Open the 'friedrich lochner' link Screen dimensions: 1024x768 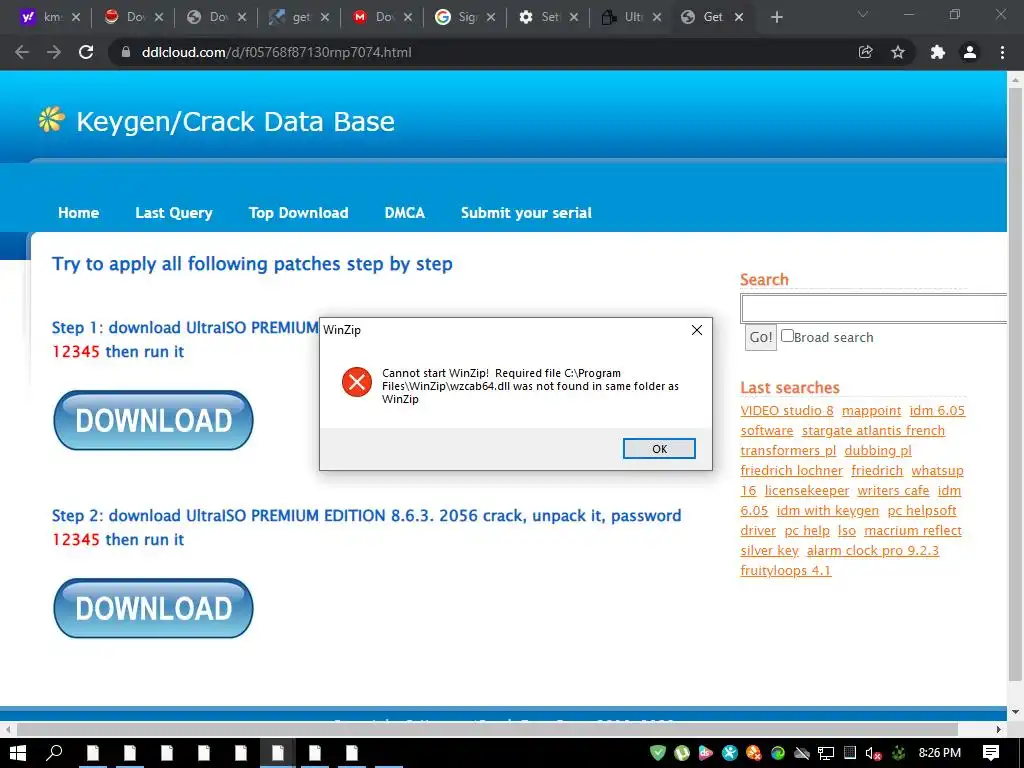792,471
